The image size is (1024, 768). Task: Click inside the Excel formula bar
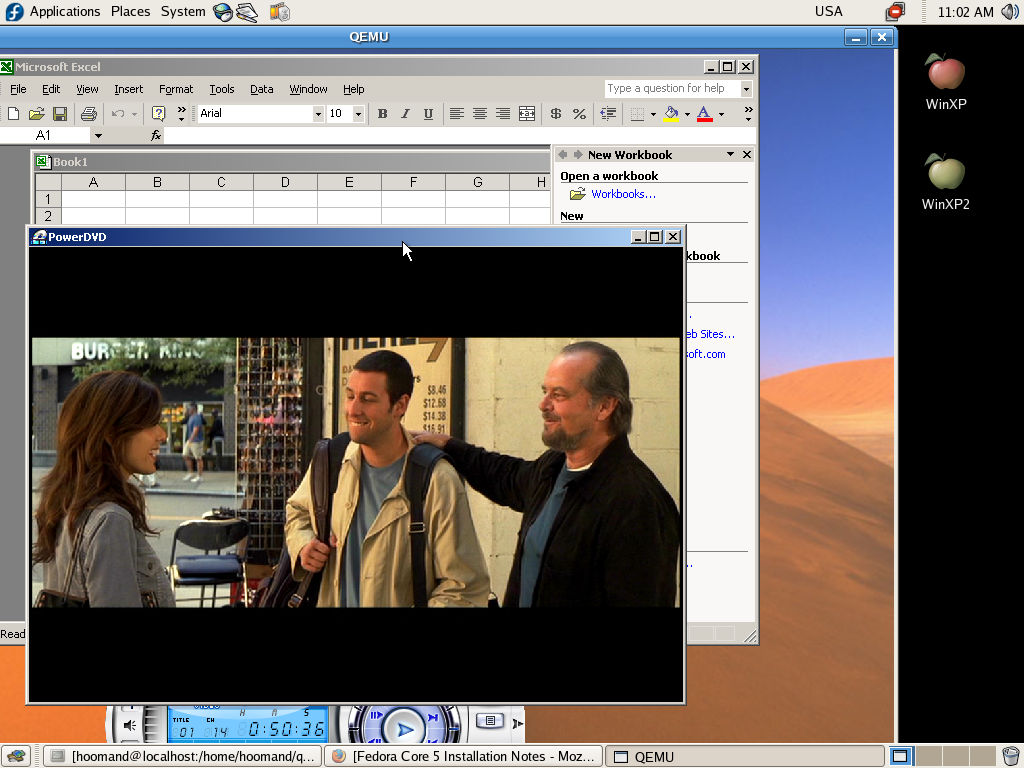click(x=459, y=135)
